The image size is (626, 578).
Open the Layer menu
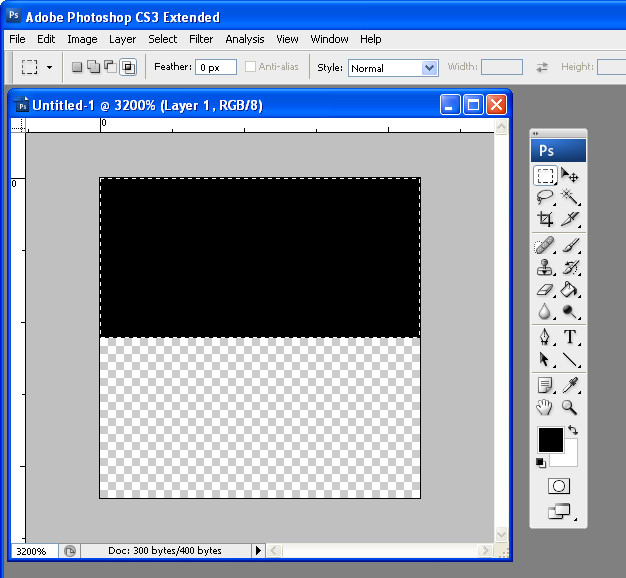tap(123, 39)
